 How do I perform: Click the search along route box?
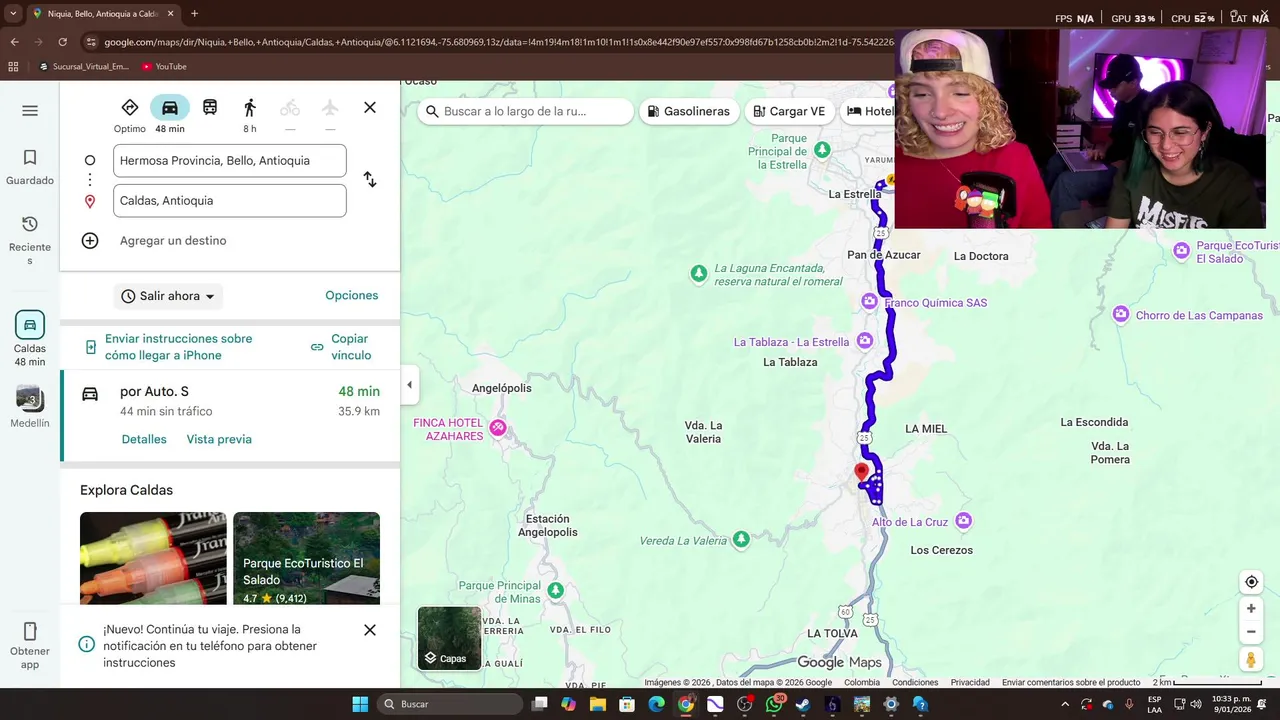point(526,111)
